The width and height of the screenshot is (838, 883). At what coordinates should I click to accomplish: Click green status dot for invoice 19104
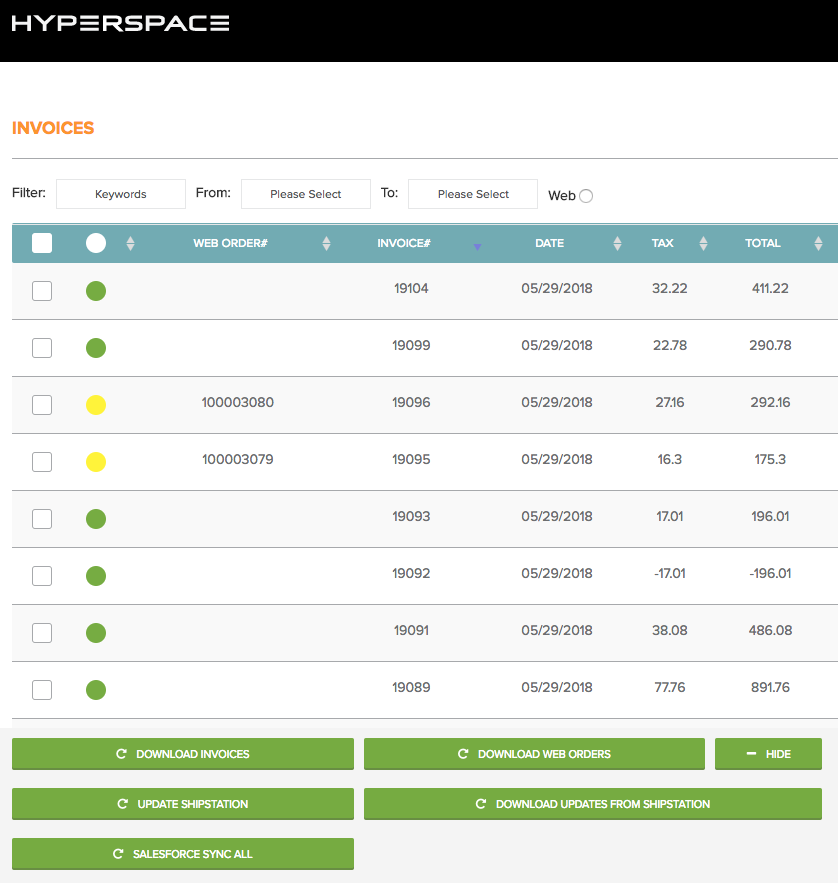[96, 291]
